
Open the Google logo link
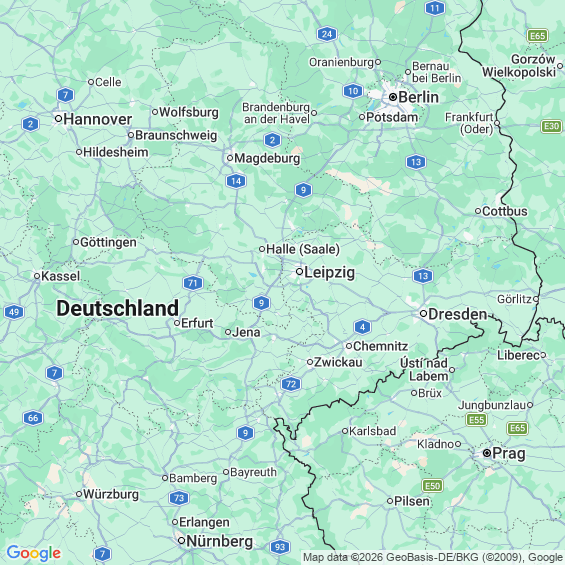[34, 553]
